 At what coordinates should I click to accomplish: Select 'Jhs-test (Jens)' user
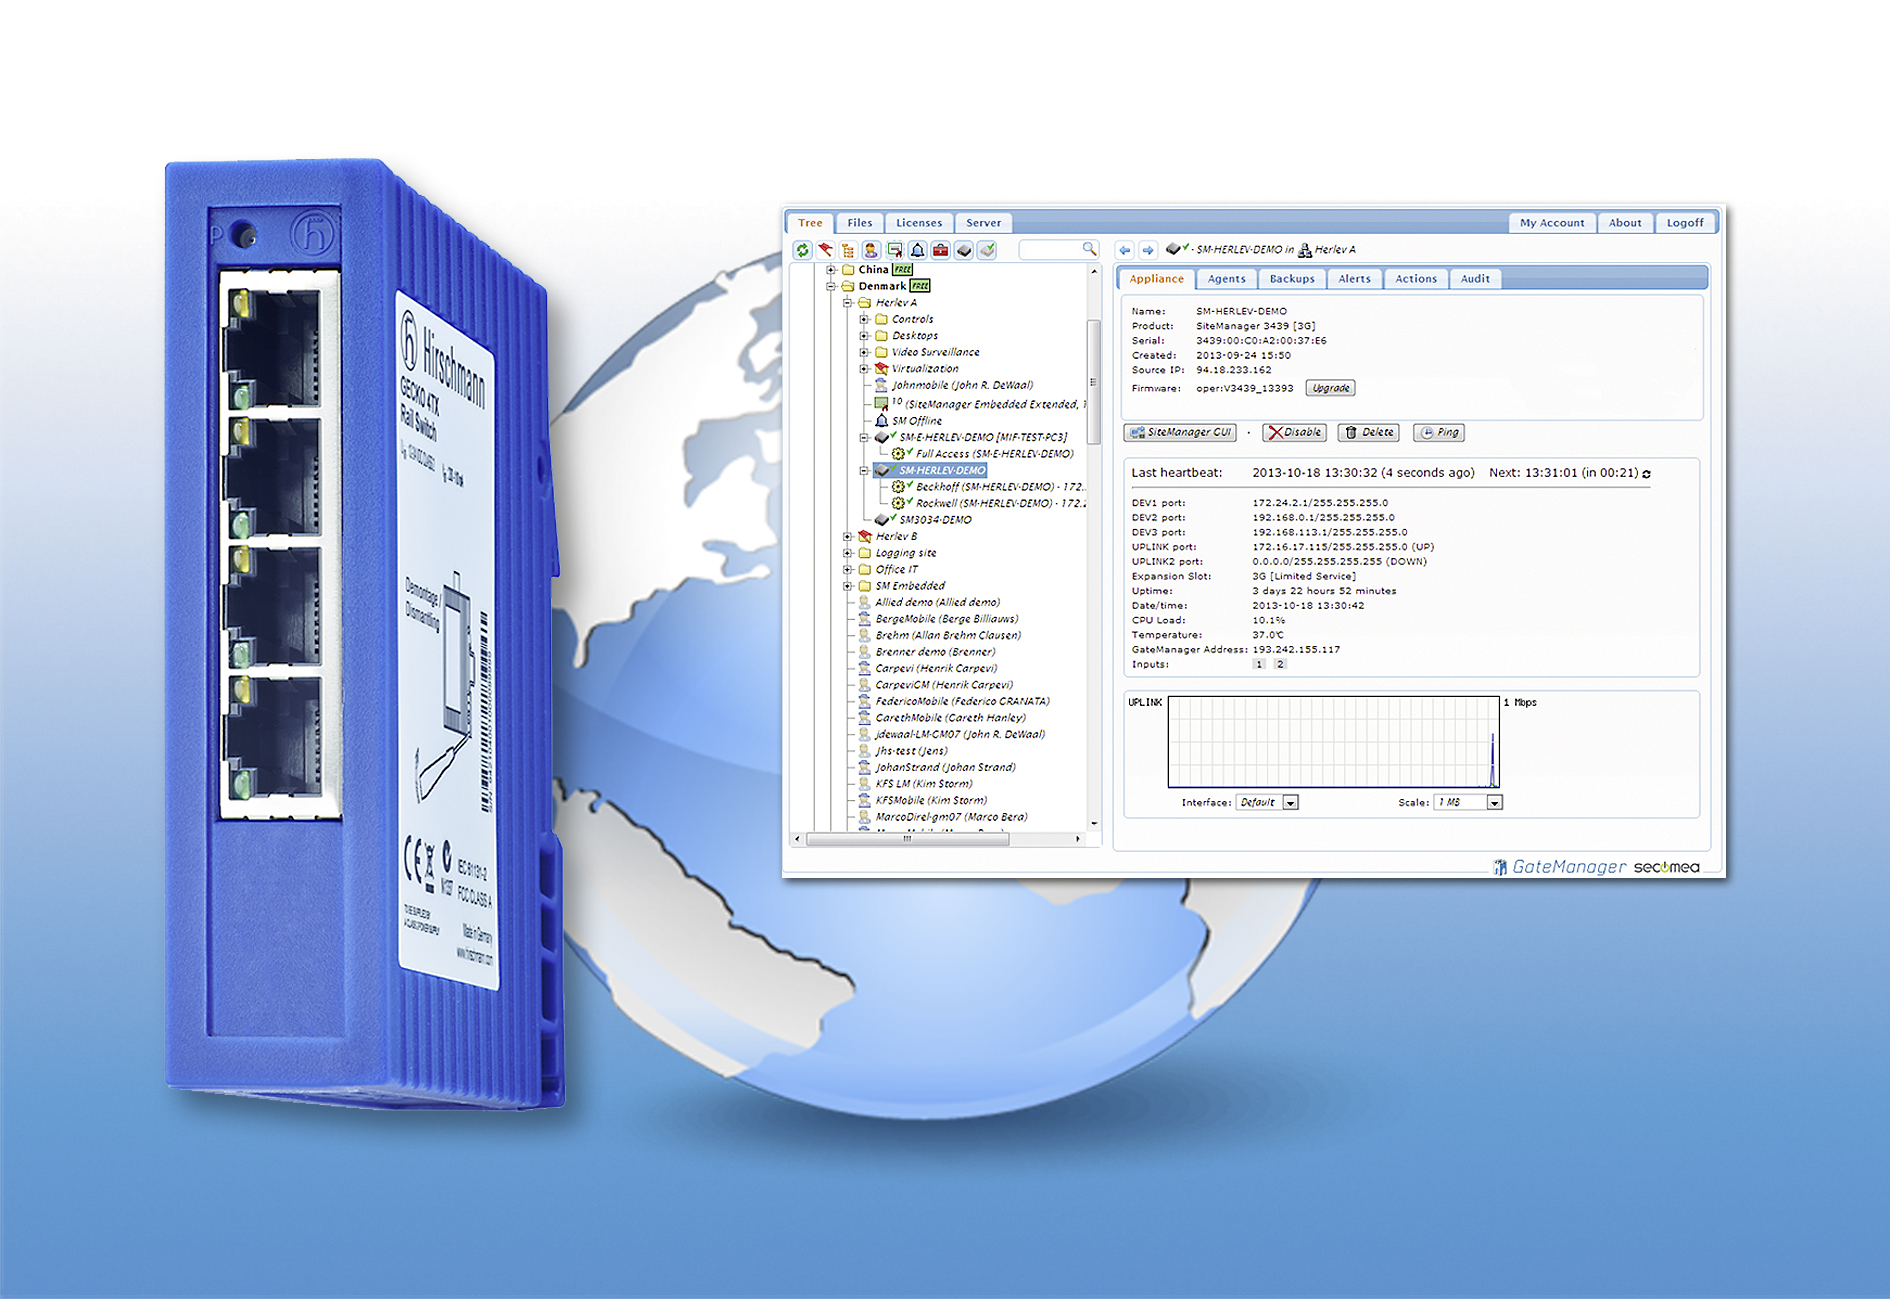pyautogui.click(x=911, y=751)
